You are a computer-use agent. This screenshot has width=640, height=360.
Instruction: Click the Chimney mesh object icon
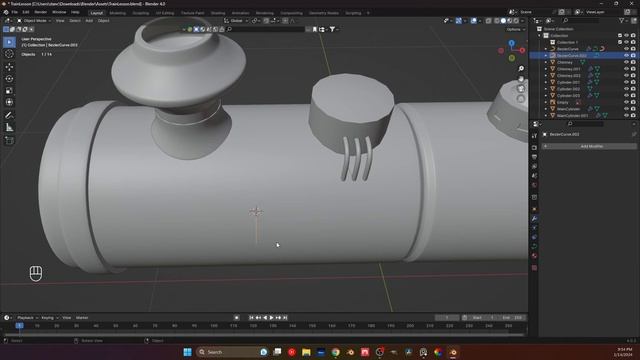click(x=553, y=62)
